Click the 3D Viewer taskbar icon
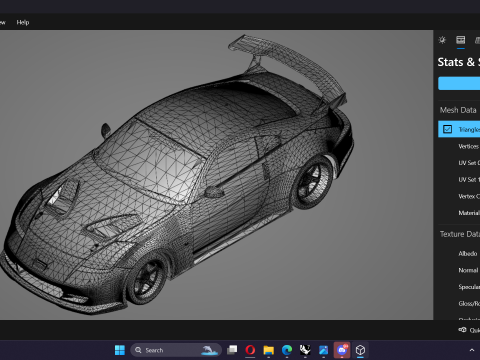The width and height of the screenshot is (480, 360). tap(360, 350)
